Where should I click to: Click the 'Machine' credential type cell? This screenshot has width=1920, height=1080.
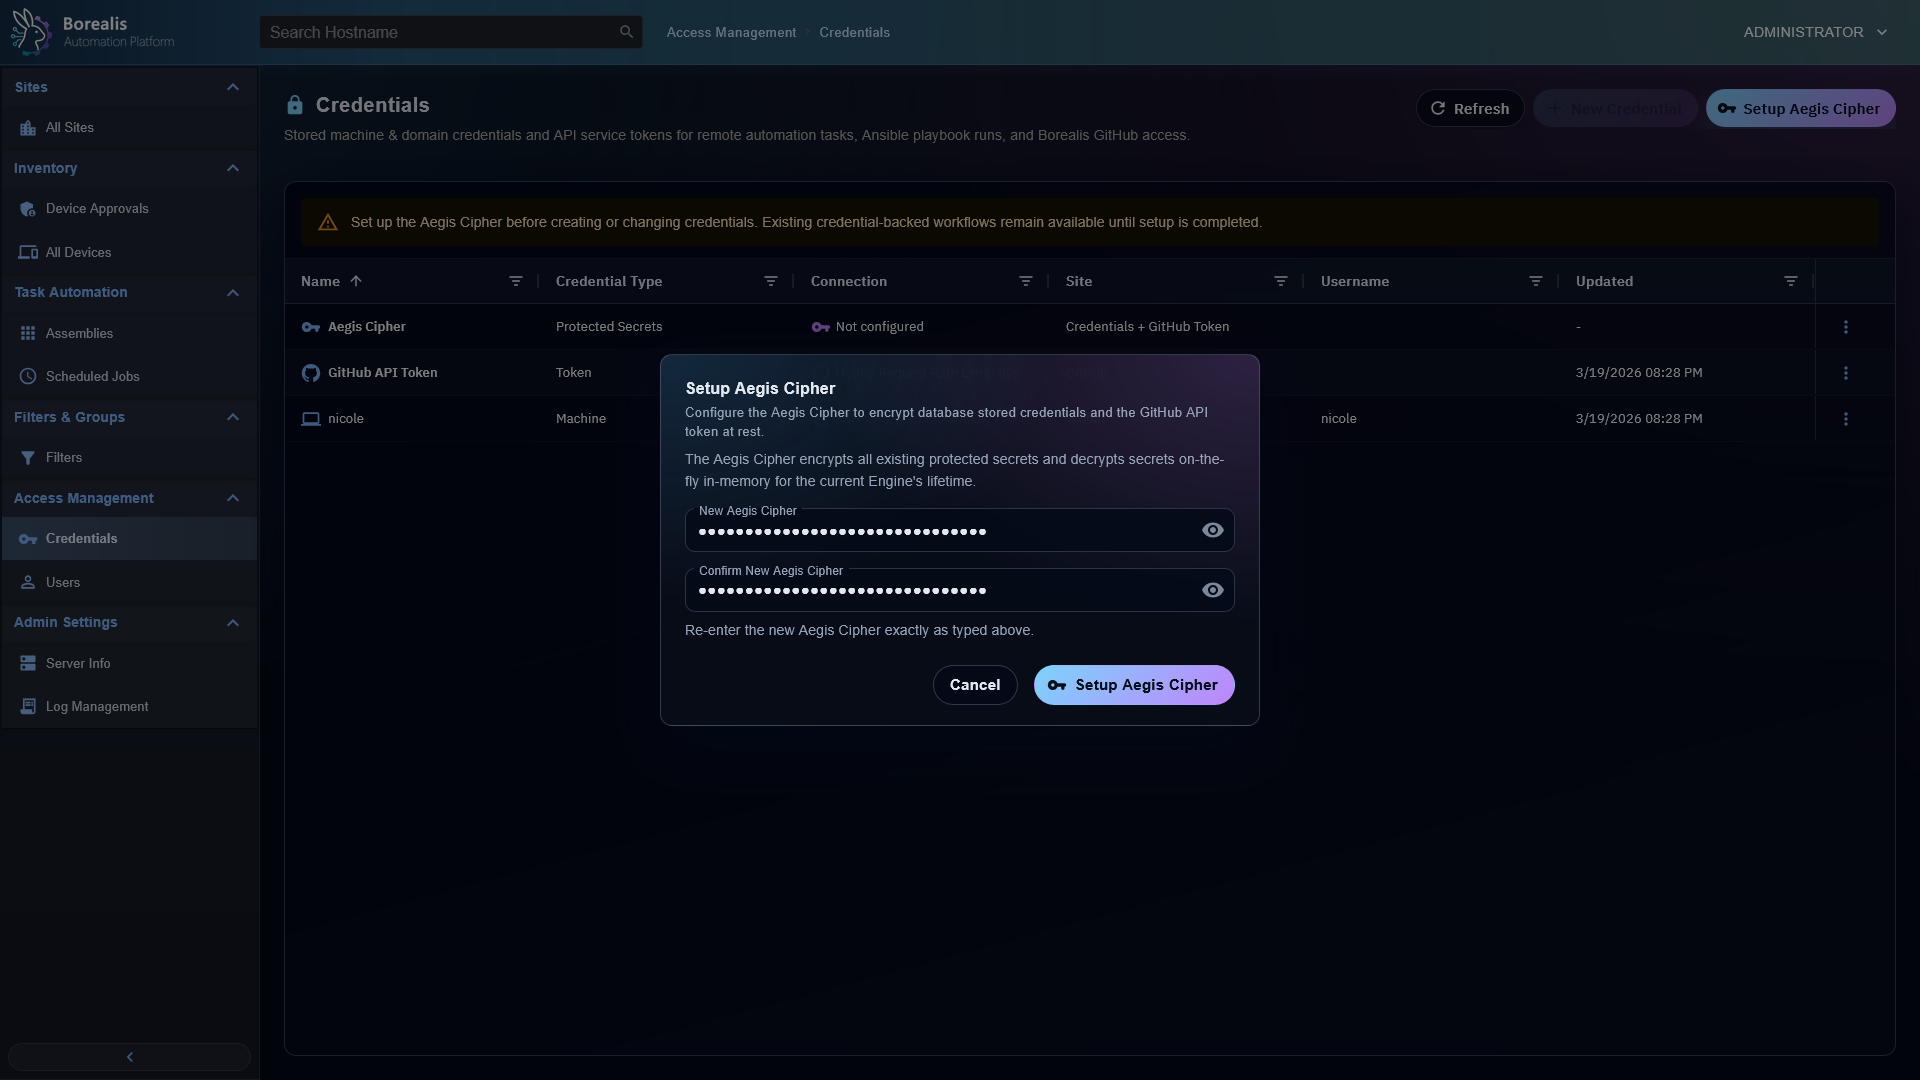click(x=581, y=419)
